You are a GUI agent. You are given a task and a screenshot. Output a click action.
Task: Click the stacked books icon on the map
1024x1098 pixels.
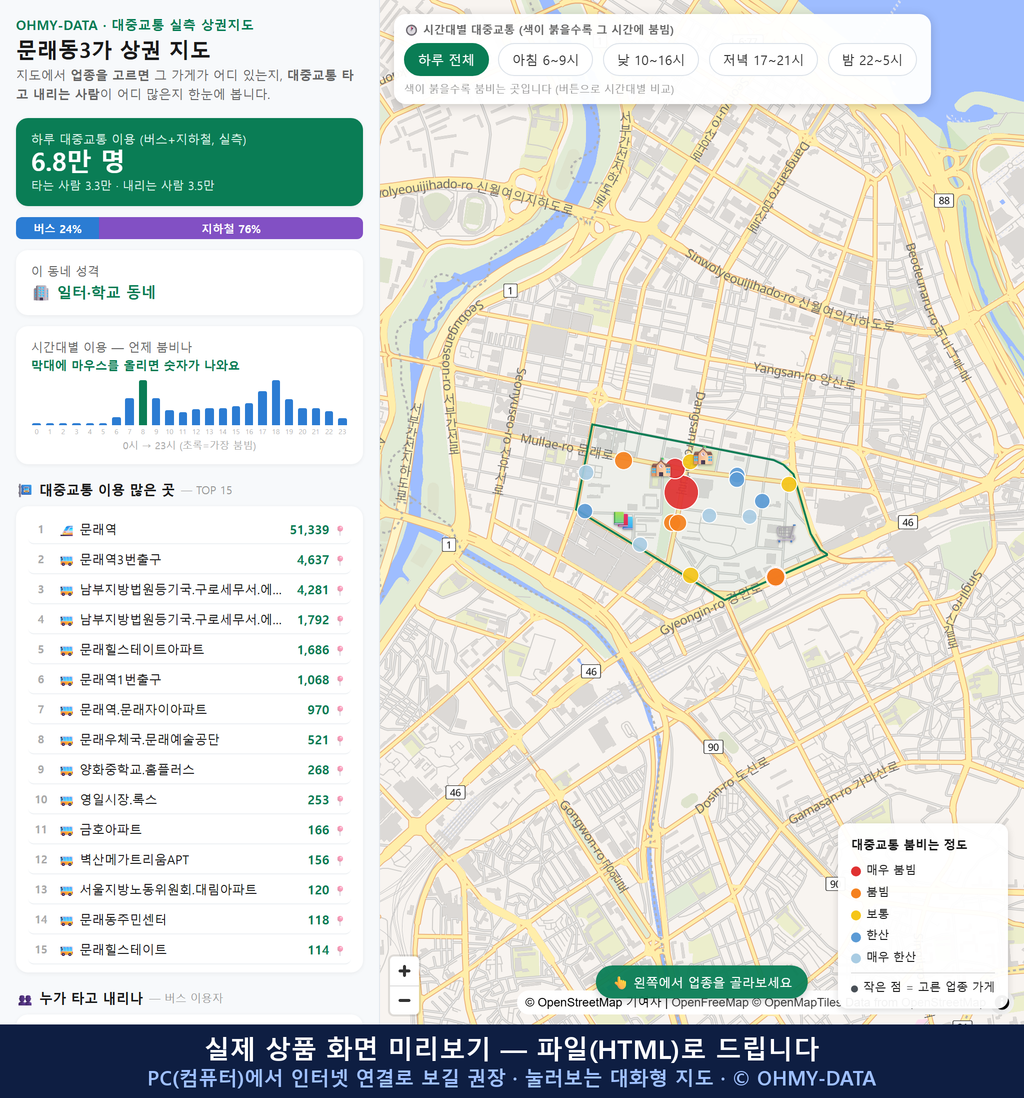(623, 520)
